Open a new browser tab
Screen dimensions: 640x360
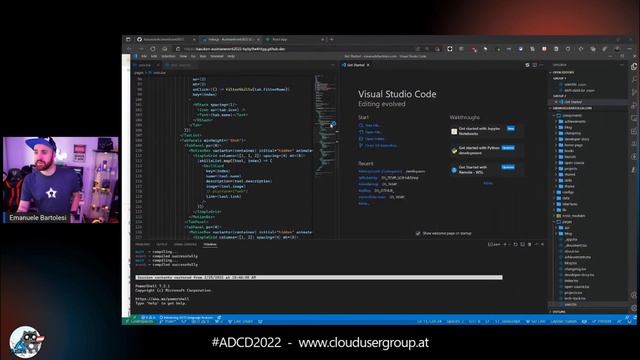331,40
